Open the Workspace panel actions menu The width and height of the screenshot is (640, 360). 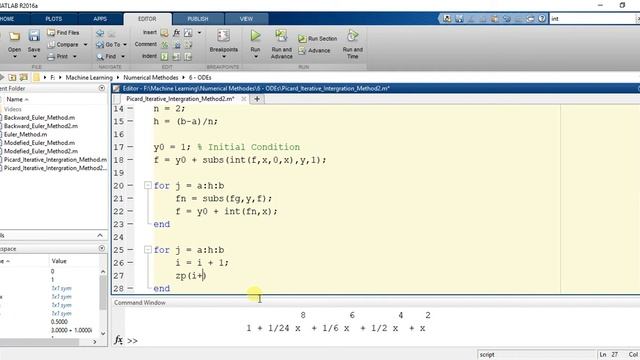pyautogui.click(x=102, y=249)
